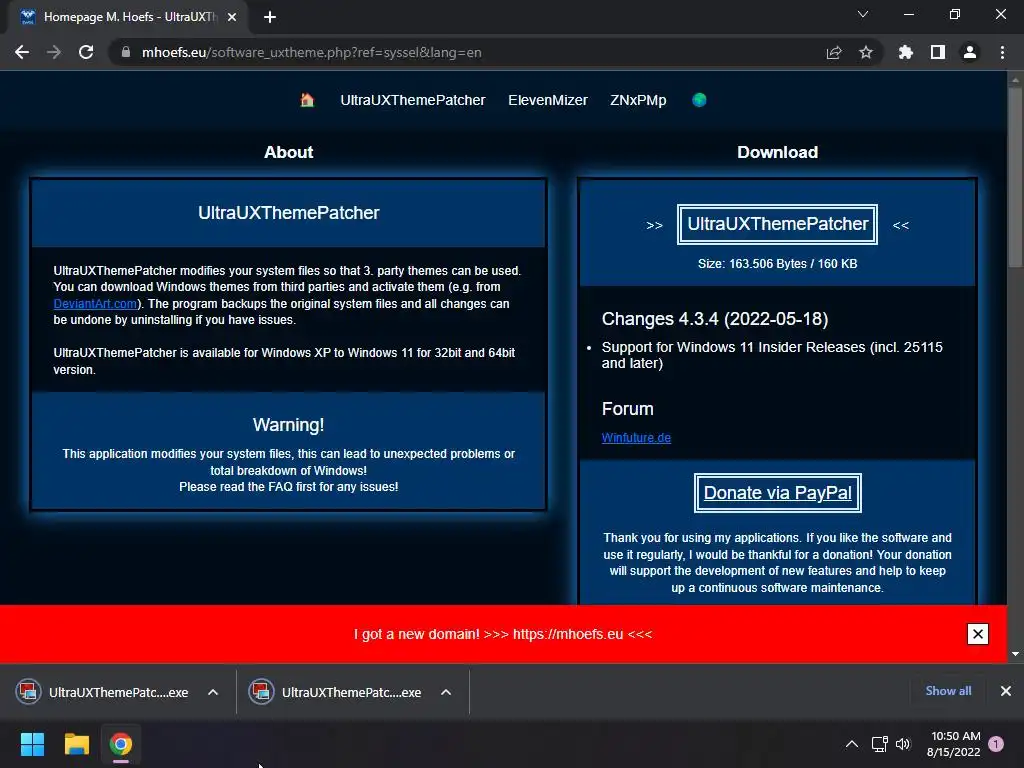Open the DeviantArt.com link
This screenshot has height=768, width=1024.
click(95, 304)
